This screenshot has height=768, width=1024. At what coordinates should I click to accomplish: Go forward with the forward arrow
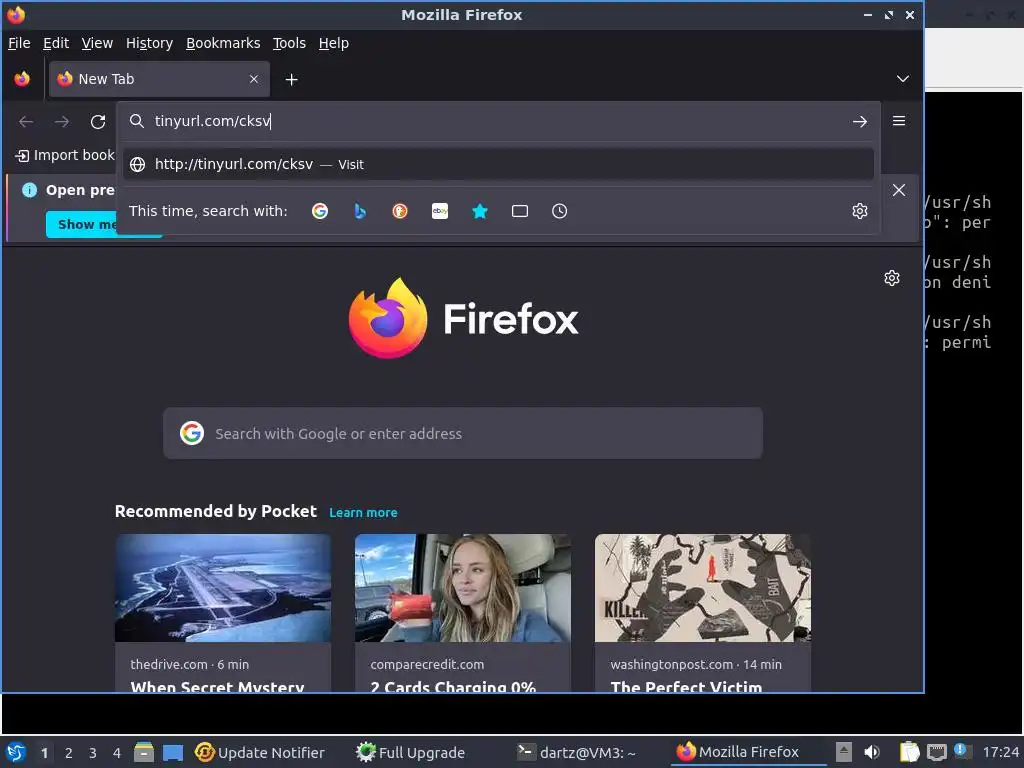point(62,121)
